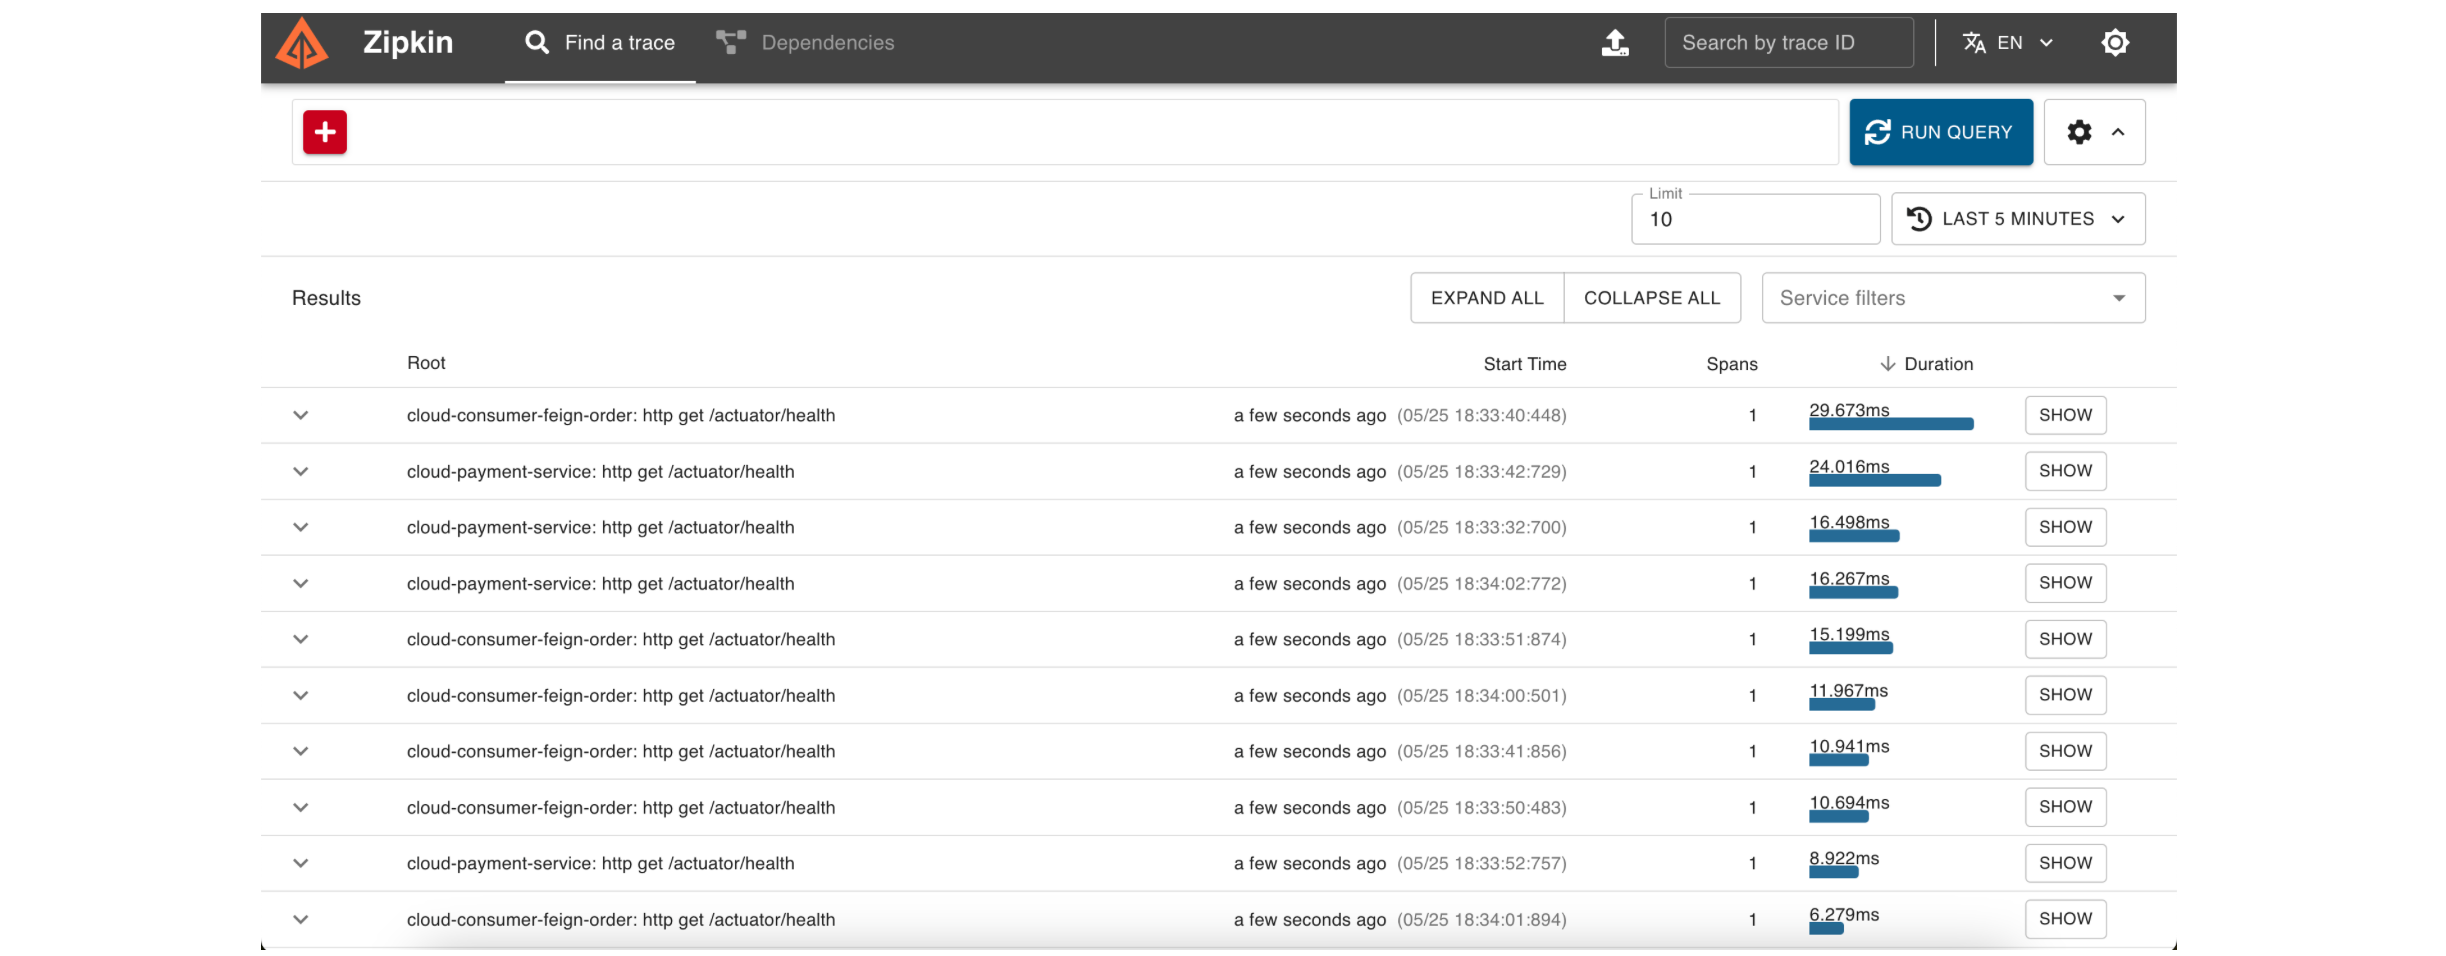The image size is (2446, 956).
Task: Click the Spans column header
Action: point(1732,364)
